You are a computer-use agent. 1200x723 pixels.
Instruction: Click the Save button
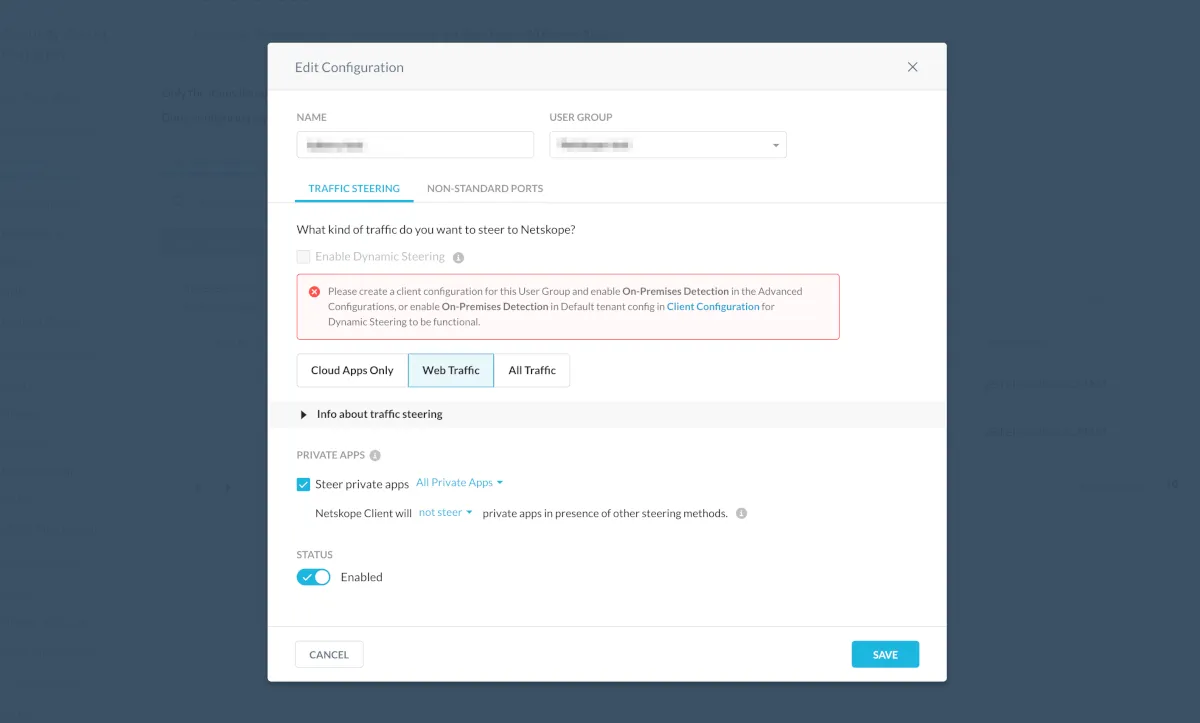(885, 655)
